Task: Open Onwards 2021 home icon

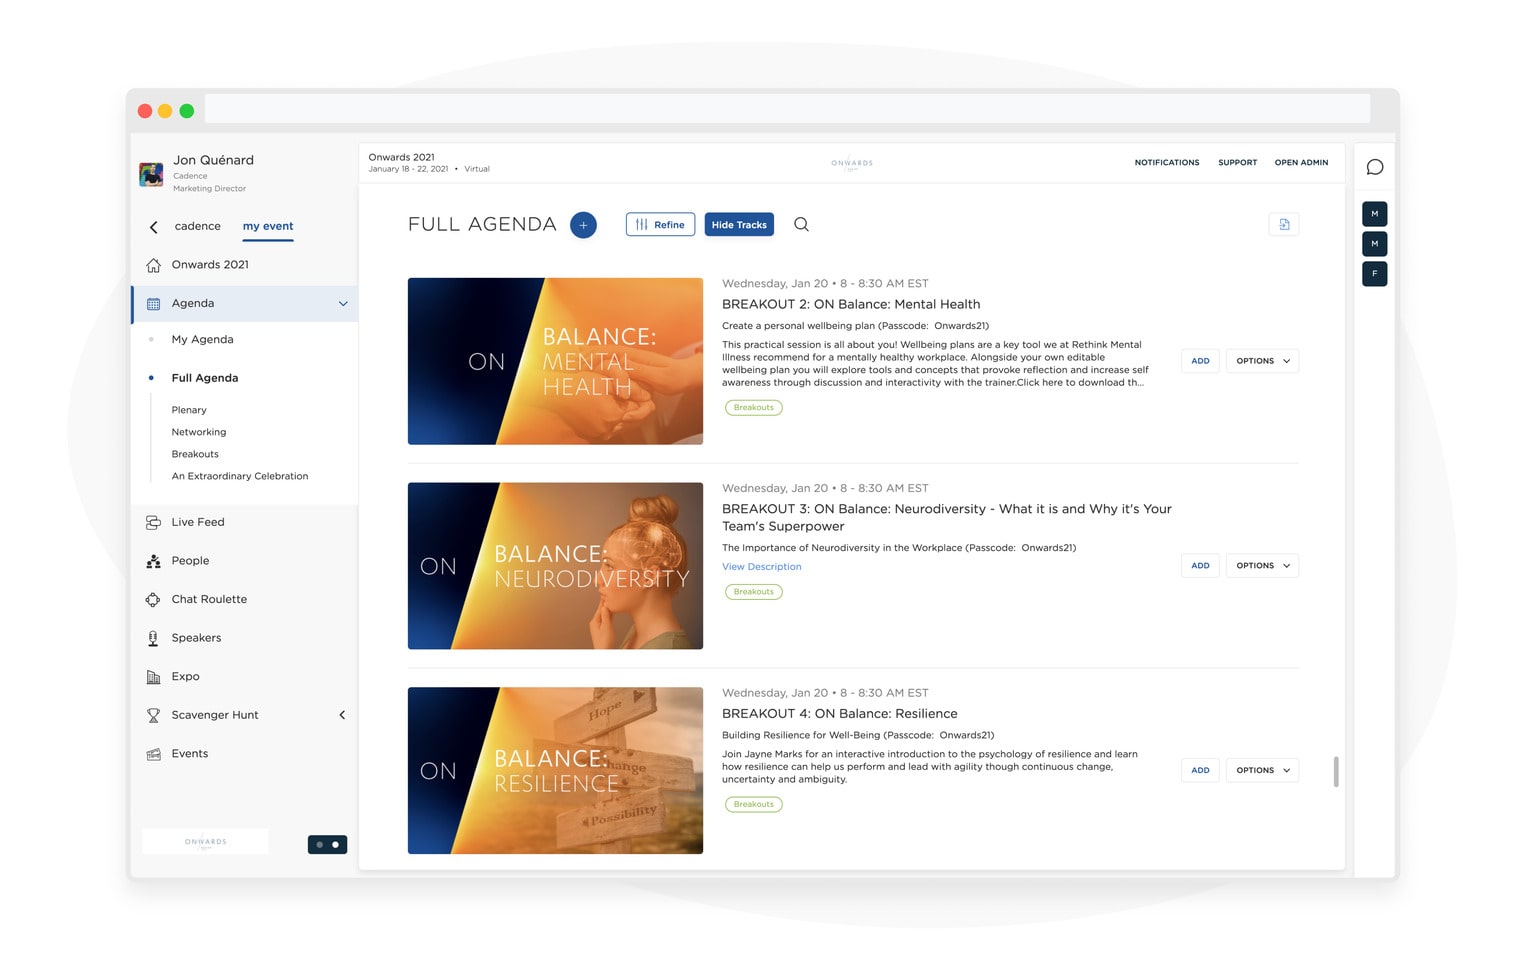Action: pos(153,265)
